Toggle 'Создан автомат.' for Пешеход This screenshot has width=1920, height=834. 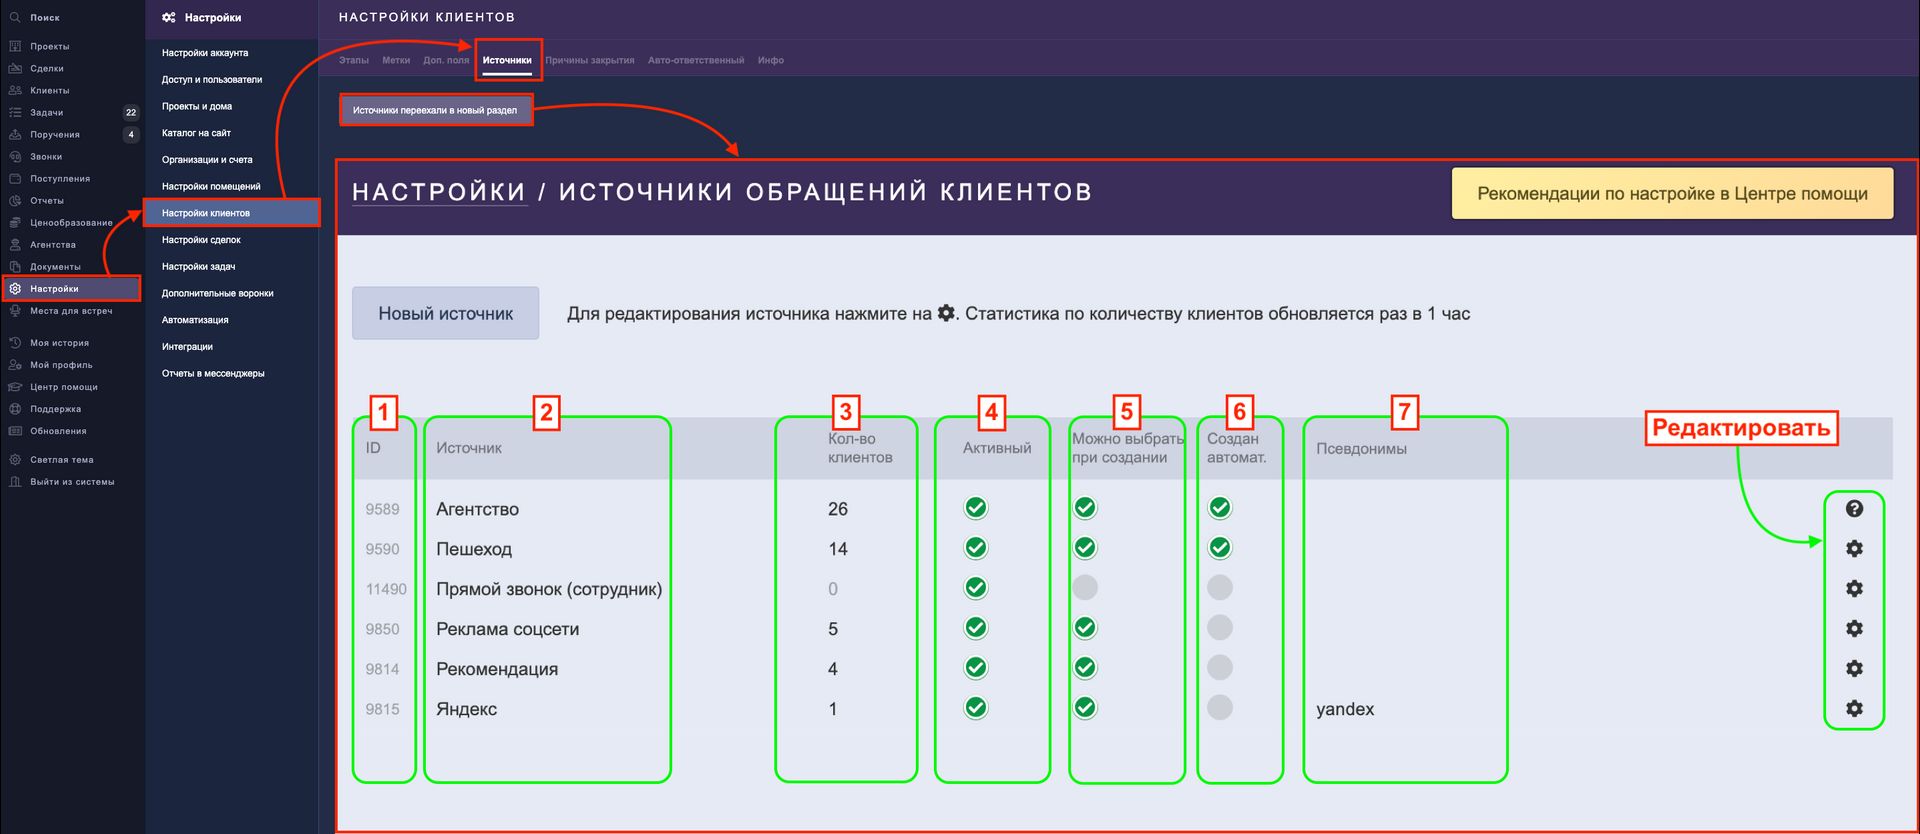tap(1220, 548)
